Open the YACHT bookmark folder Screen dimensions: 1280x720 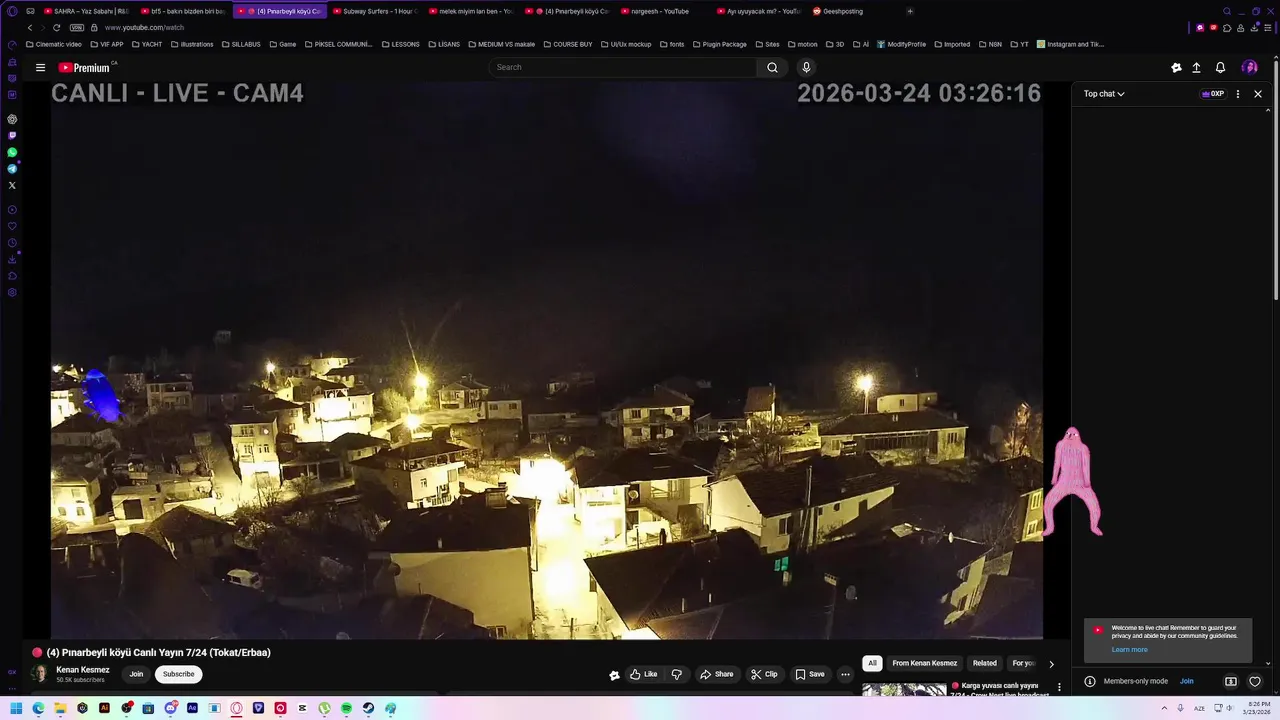[x=147, y=44]
